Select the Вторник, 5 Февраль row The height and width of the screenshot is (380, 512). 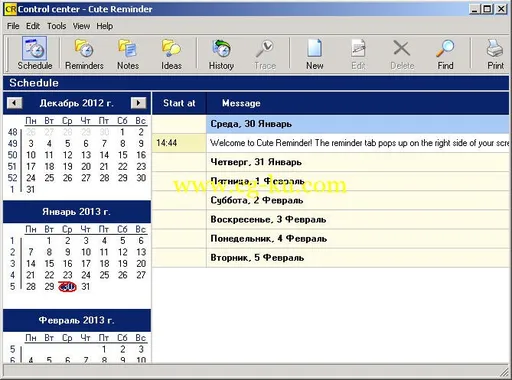coord(358,258)
